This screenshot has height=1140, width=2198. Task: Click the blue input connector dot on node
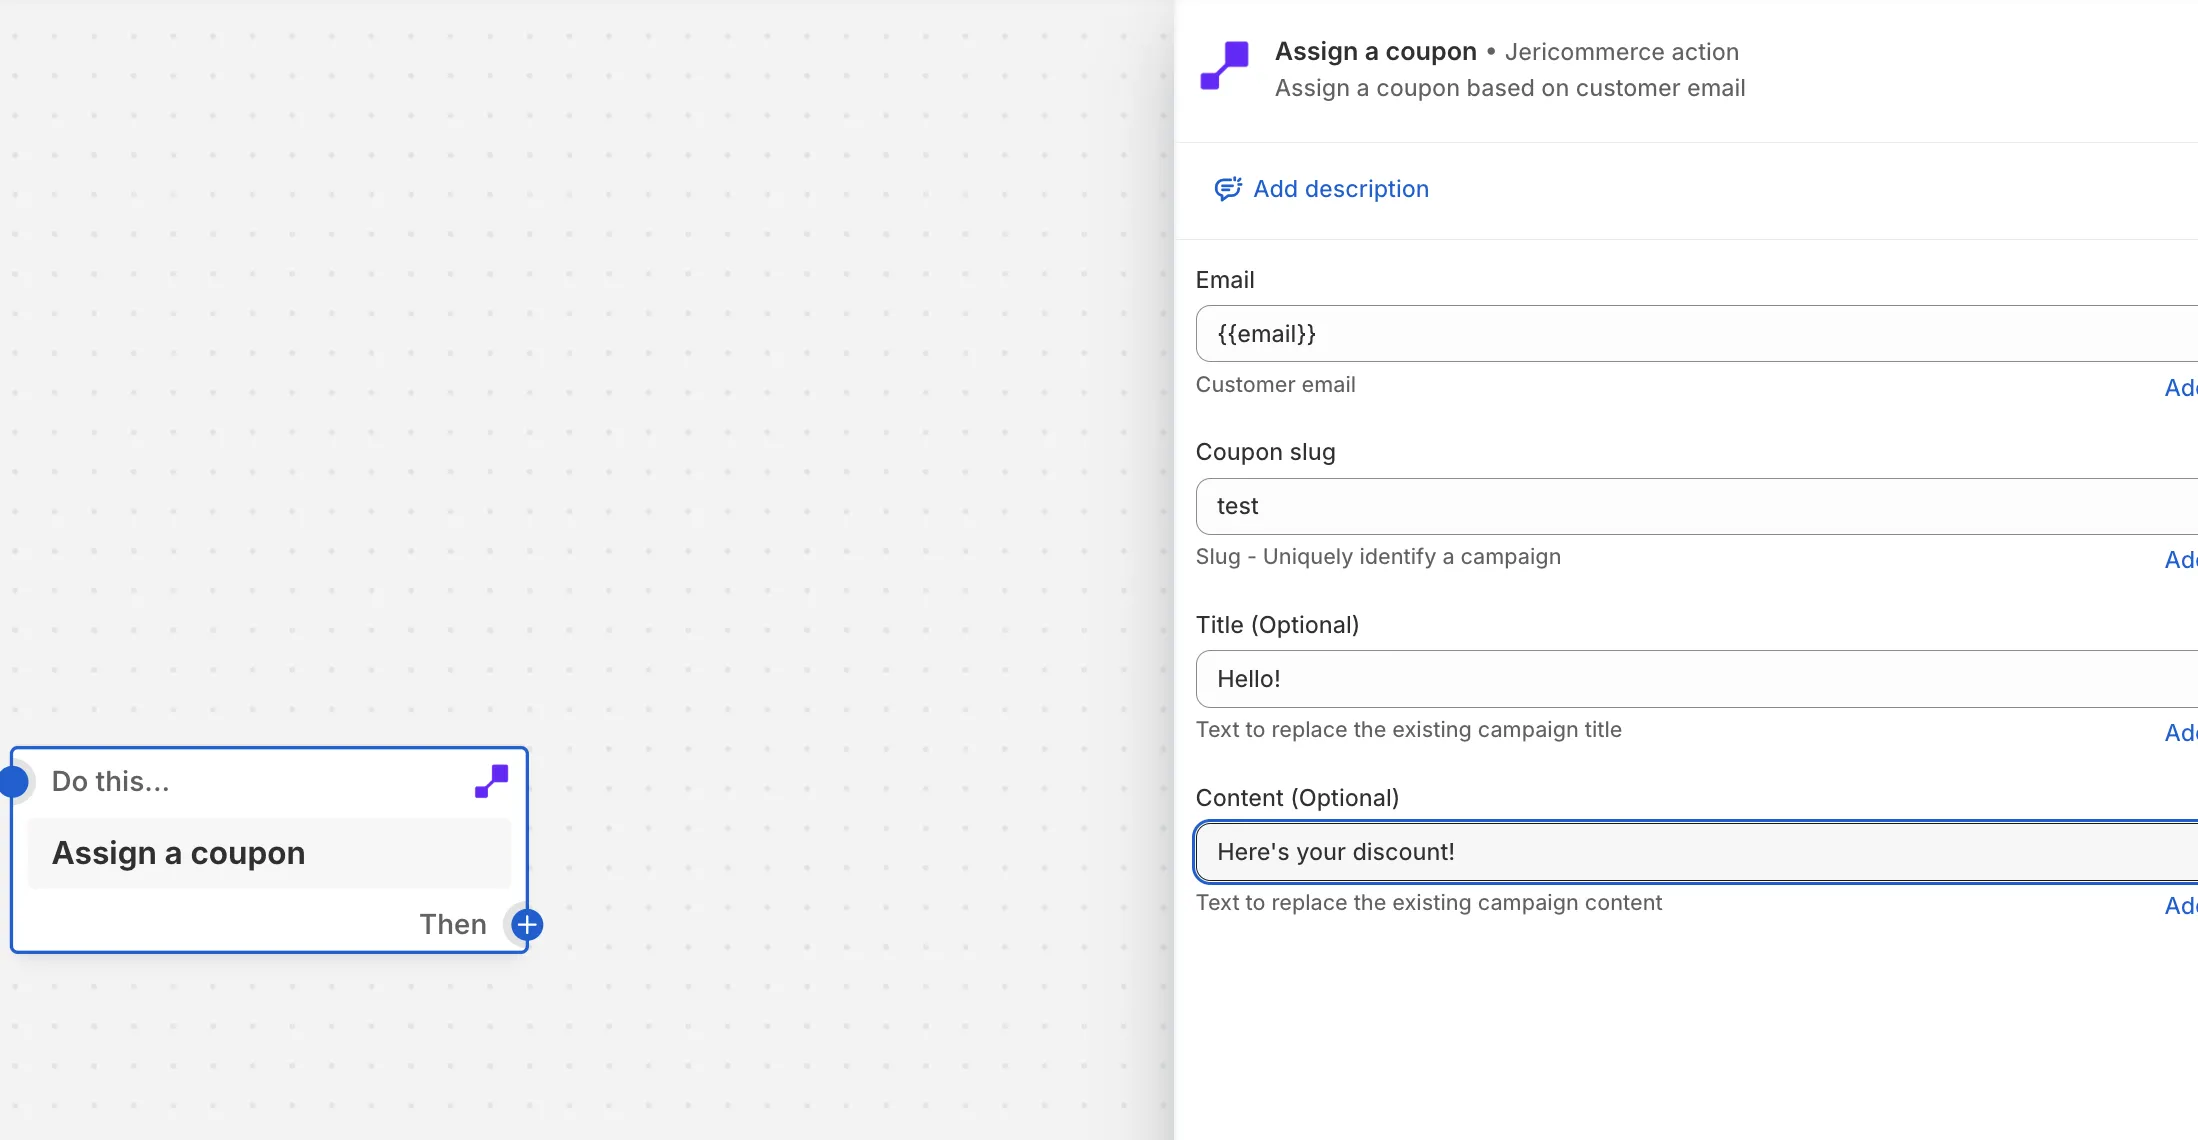pyautogui.click(x=14, y=781)
